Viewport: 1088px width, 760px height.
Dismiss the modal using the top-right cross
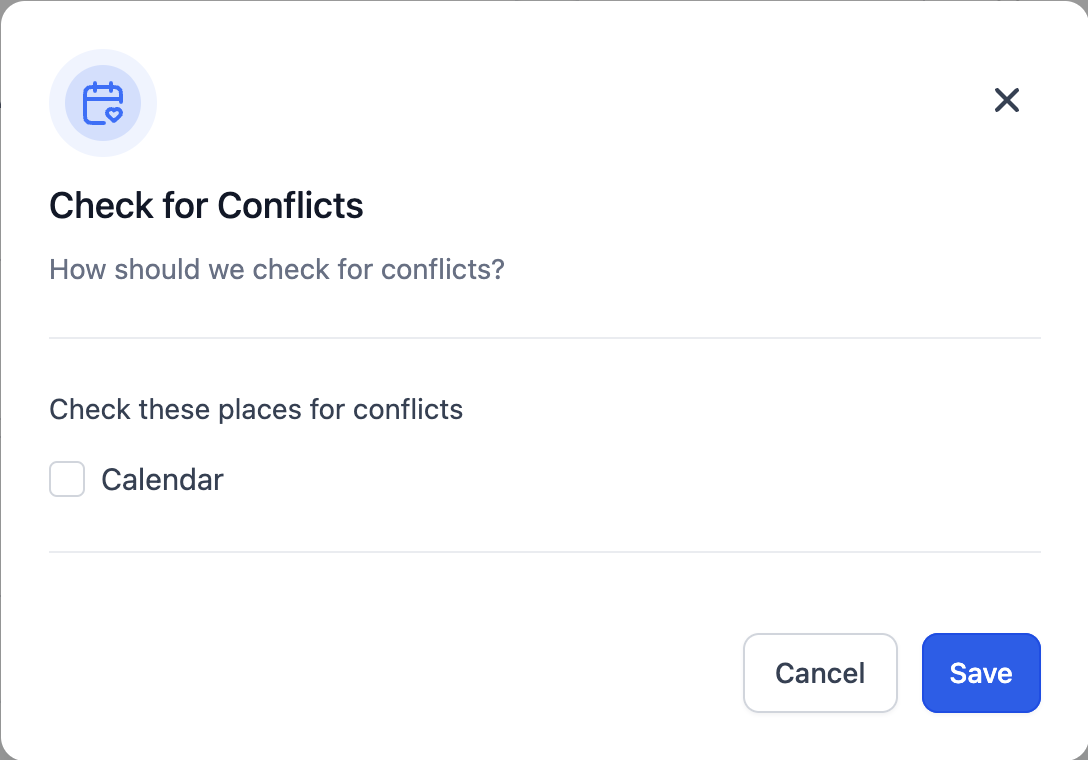pos(1006,100)
